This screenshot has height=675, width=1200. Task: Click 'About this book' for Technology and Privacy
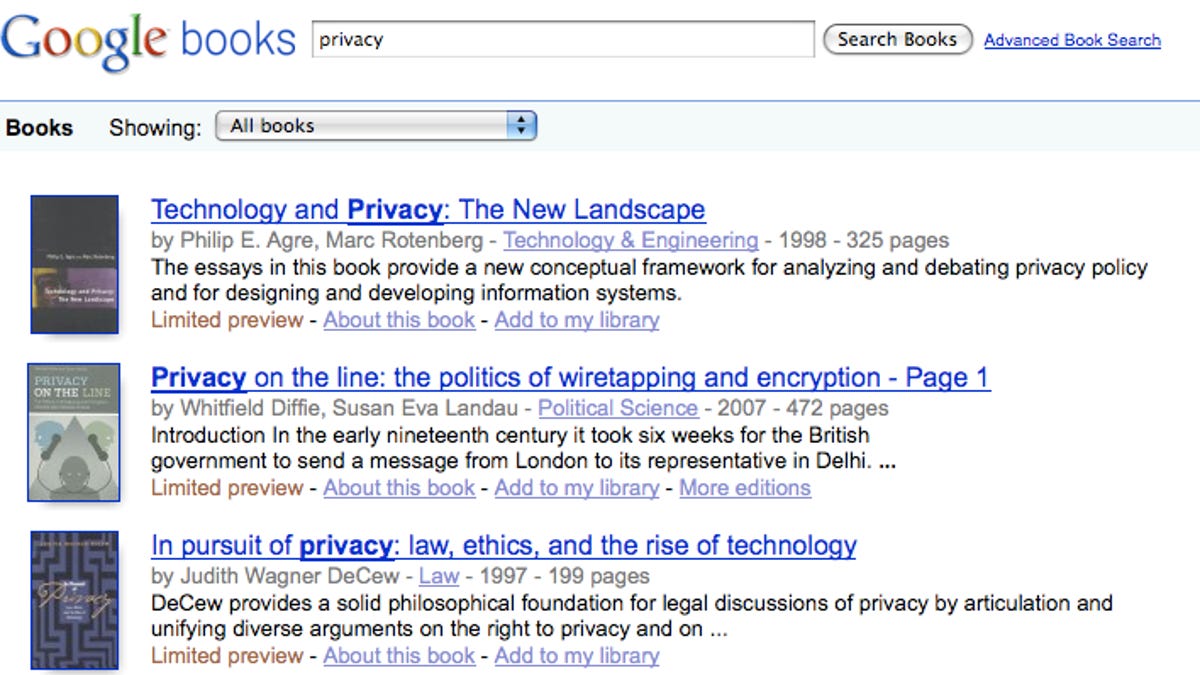pos(399,320)
